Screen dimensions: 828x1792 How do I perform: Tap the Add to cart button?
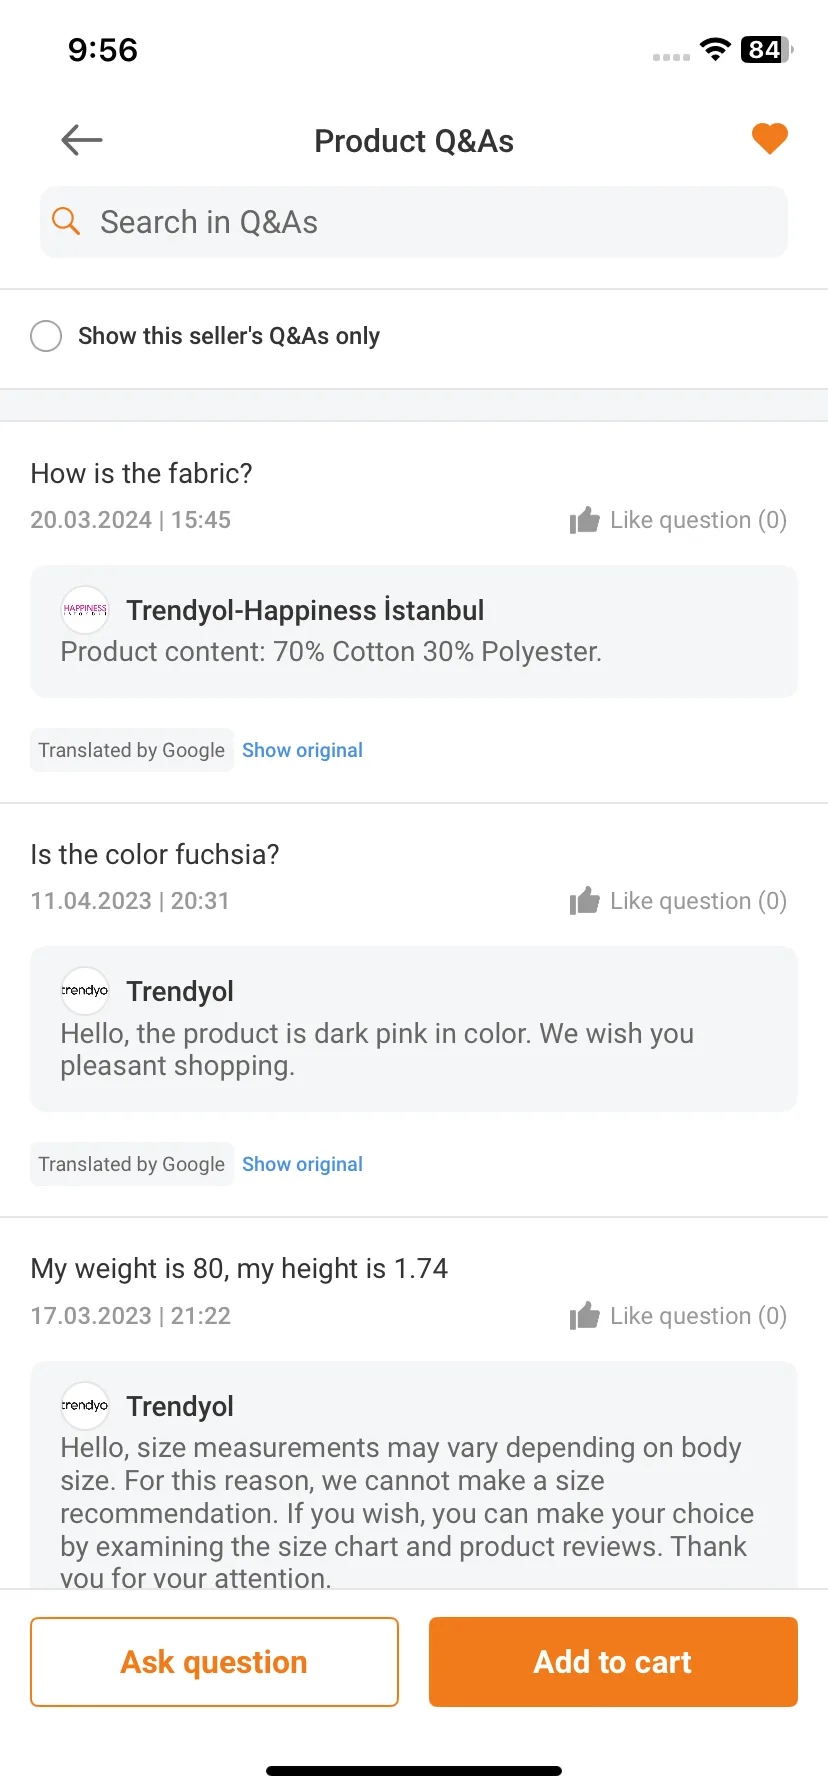coord(613,1662)
